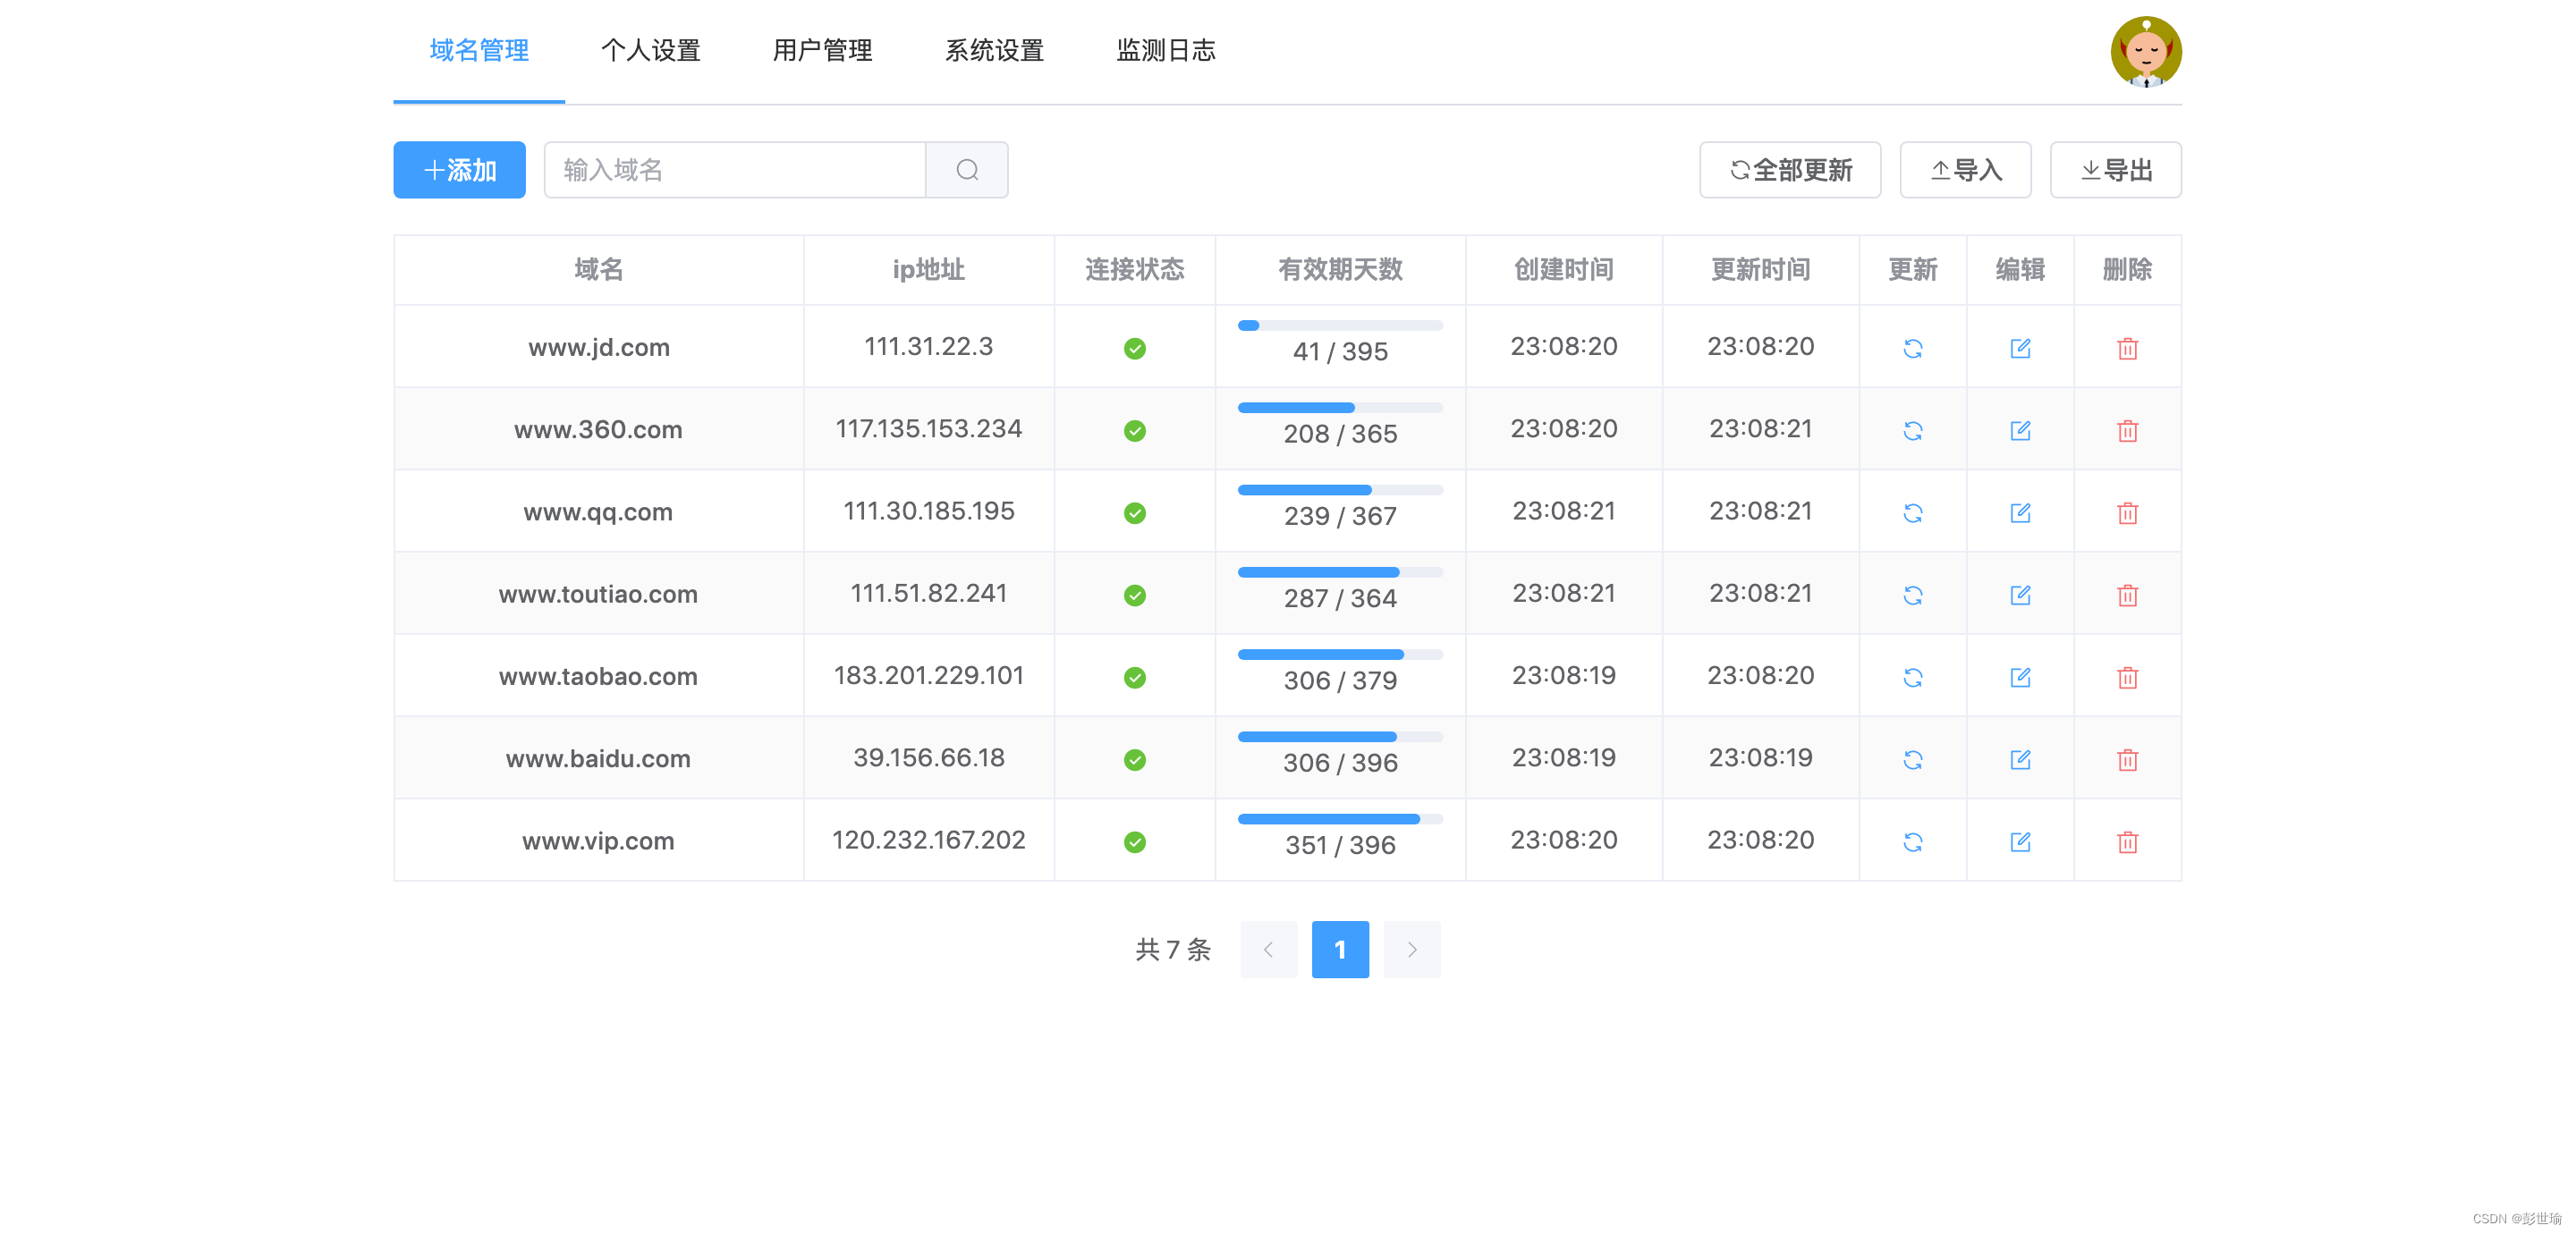Edit the www.taobao.com entry
This screenshot has width=2576, height=1234.
point(2020,677)
